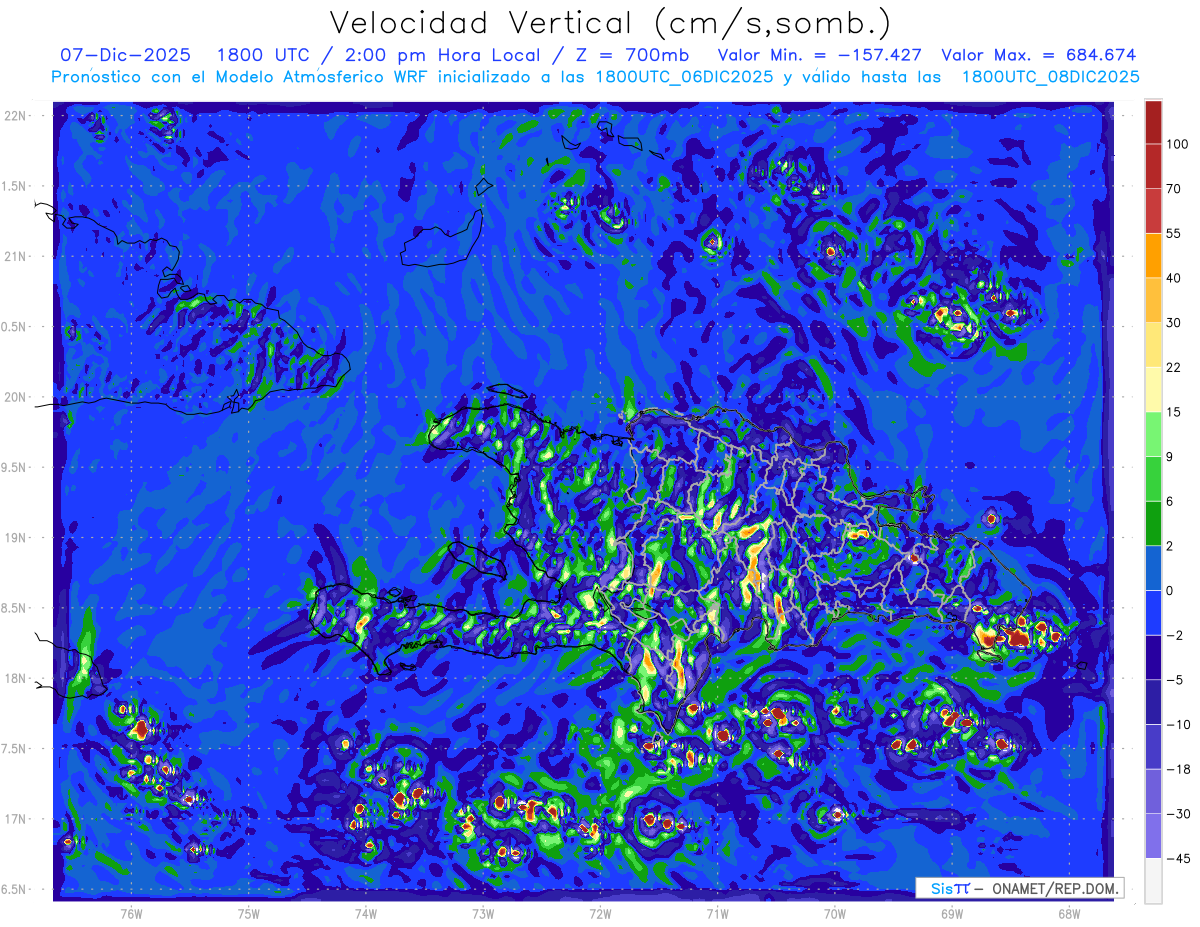
Task: Click the colorbar label '0'
Action: tap(1170, 591)
